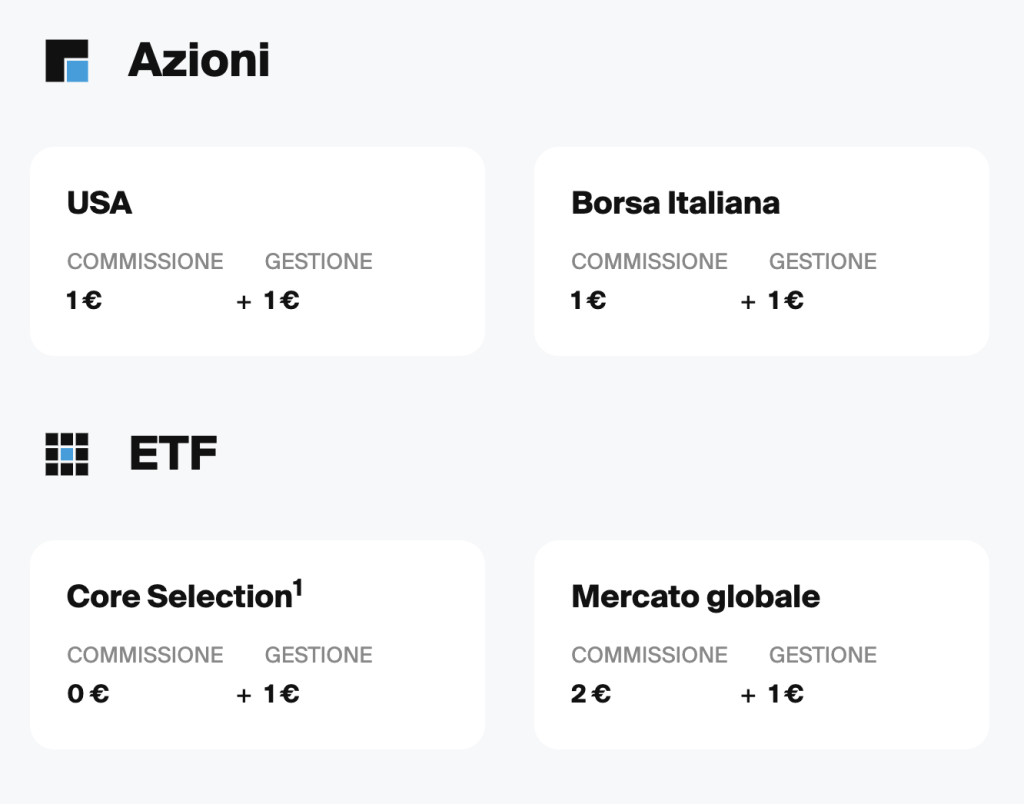Click the 1 € gestione value in USA card
Screen dimensions: 1024x804
(x=281, y=300)
